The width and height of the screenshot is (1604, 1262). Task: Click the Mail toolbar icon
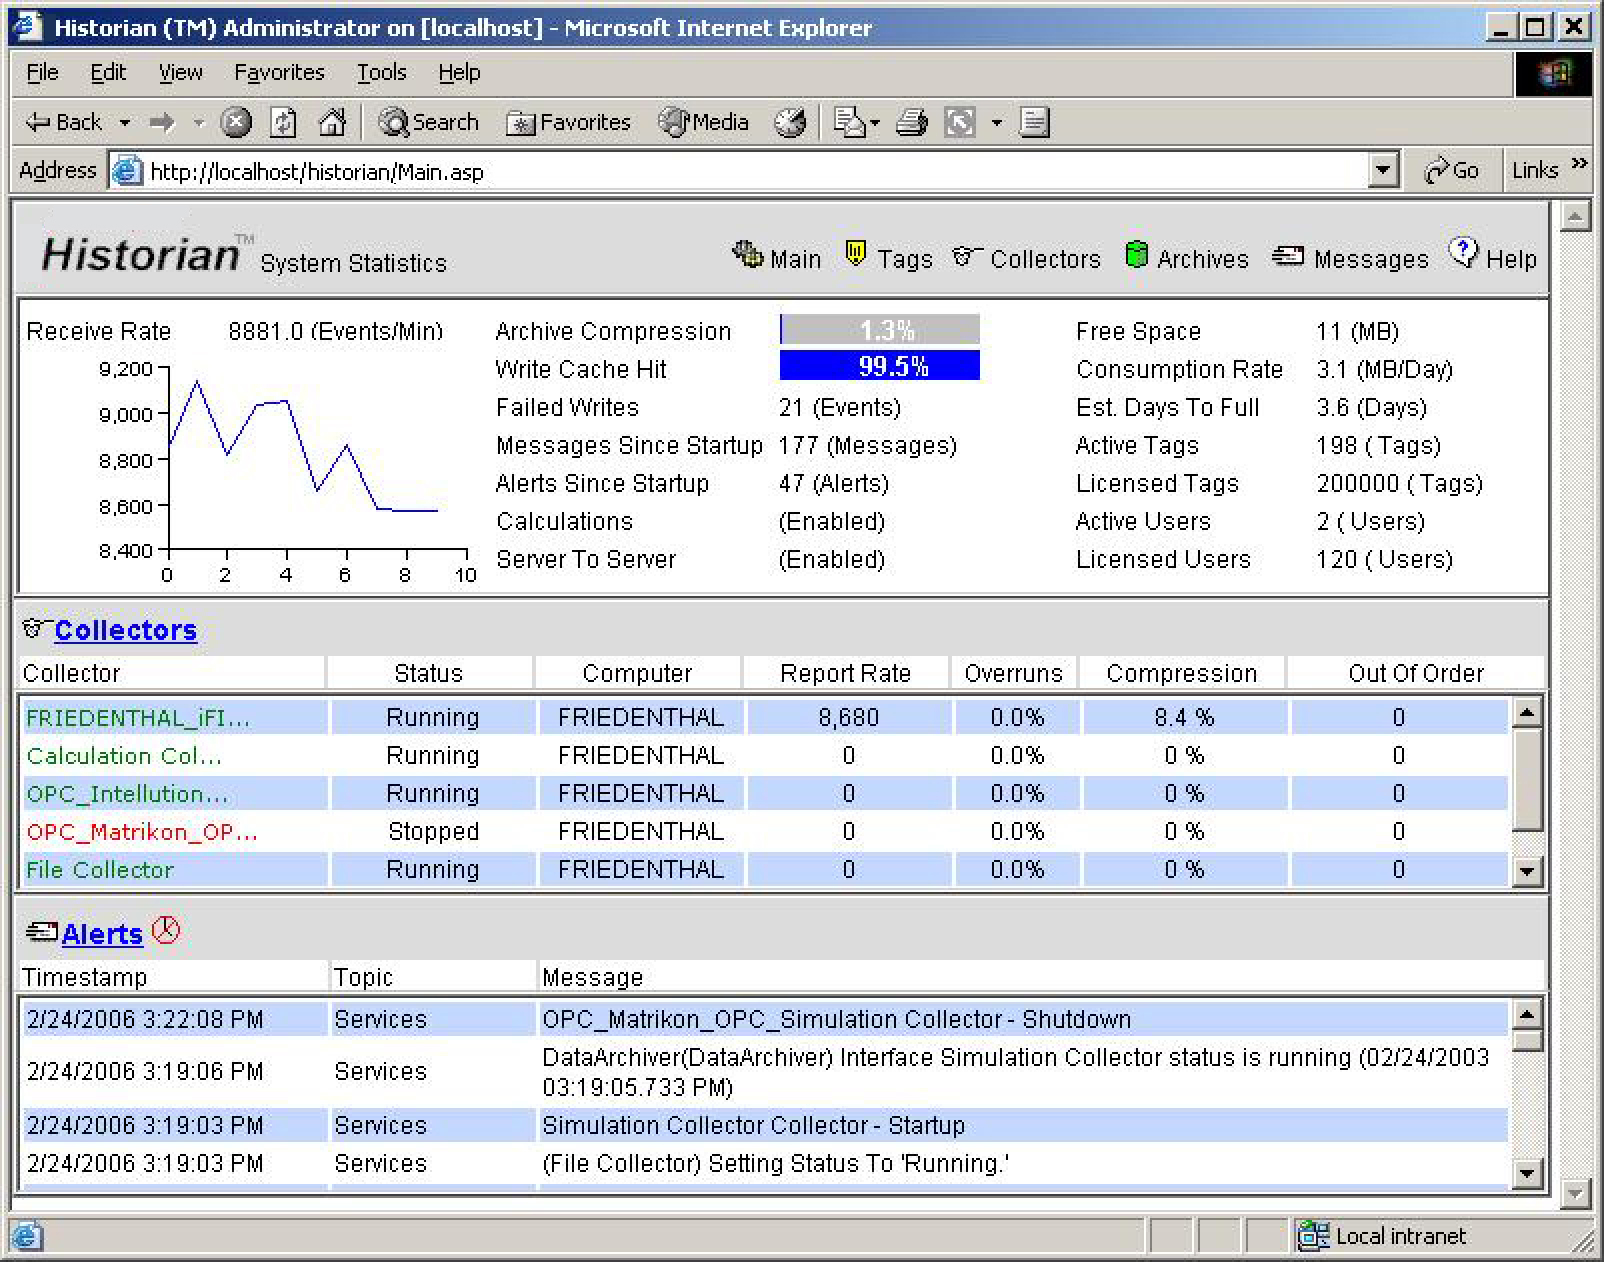coord(849,123)
